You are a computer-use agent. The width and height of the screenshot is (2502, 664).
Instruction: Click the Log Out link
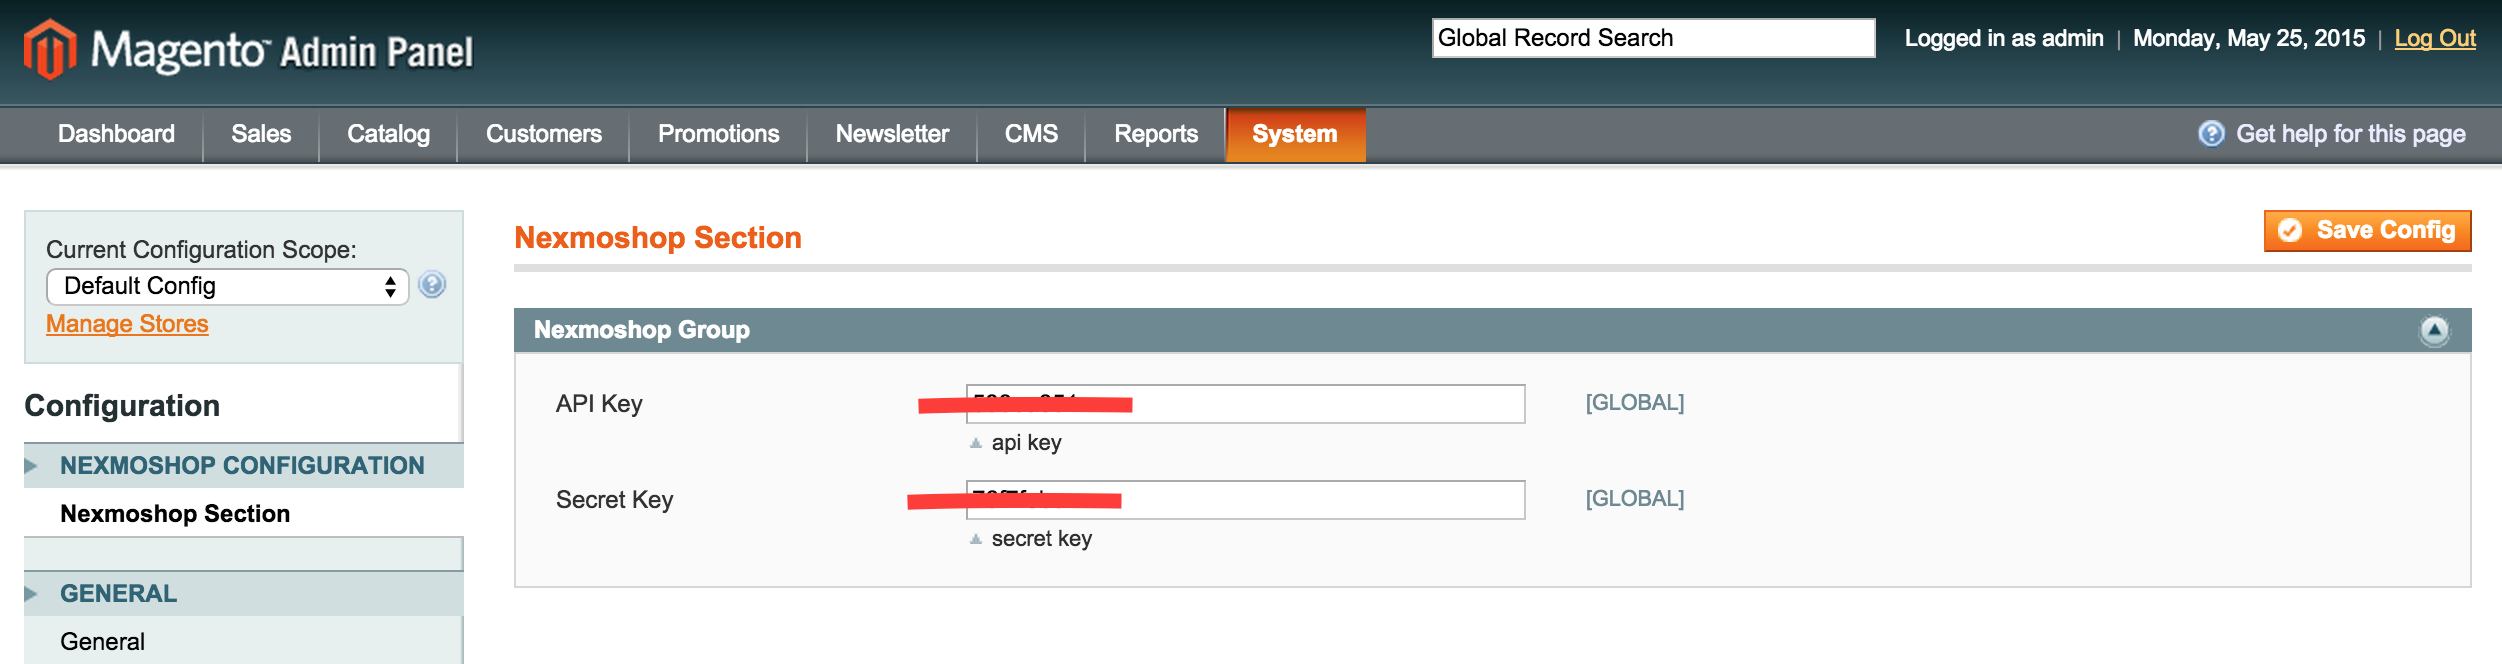[2435, 38]
